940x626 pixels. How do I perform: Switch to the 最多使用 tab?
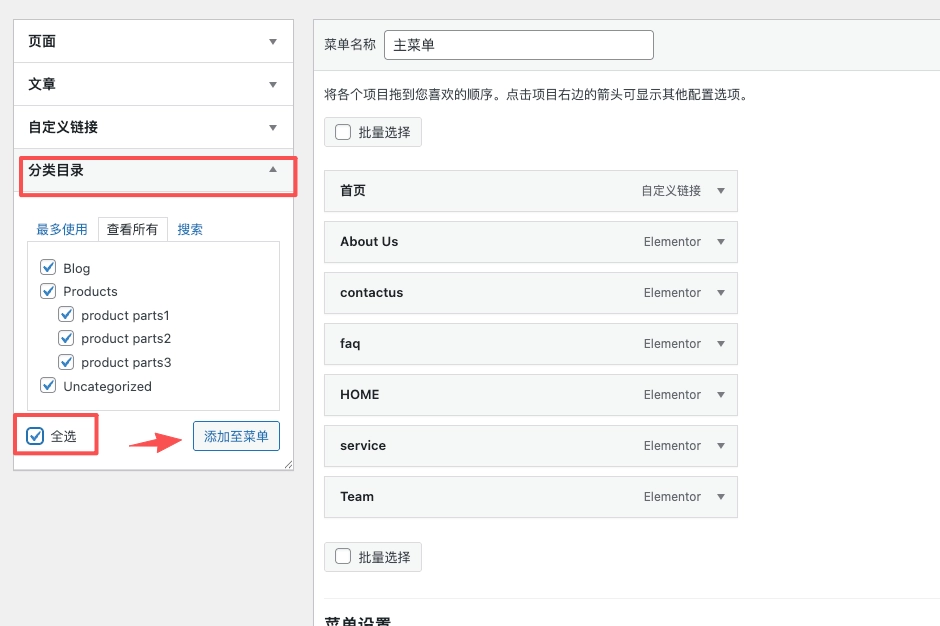62,229
